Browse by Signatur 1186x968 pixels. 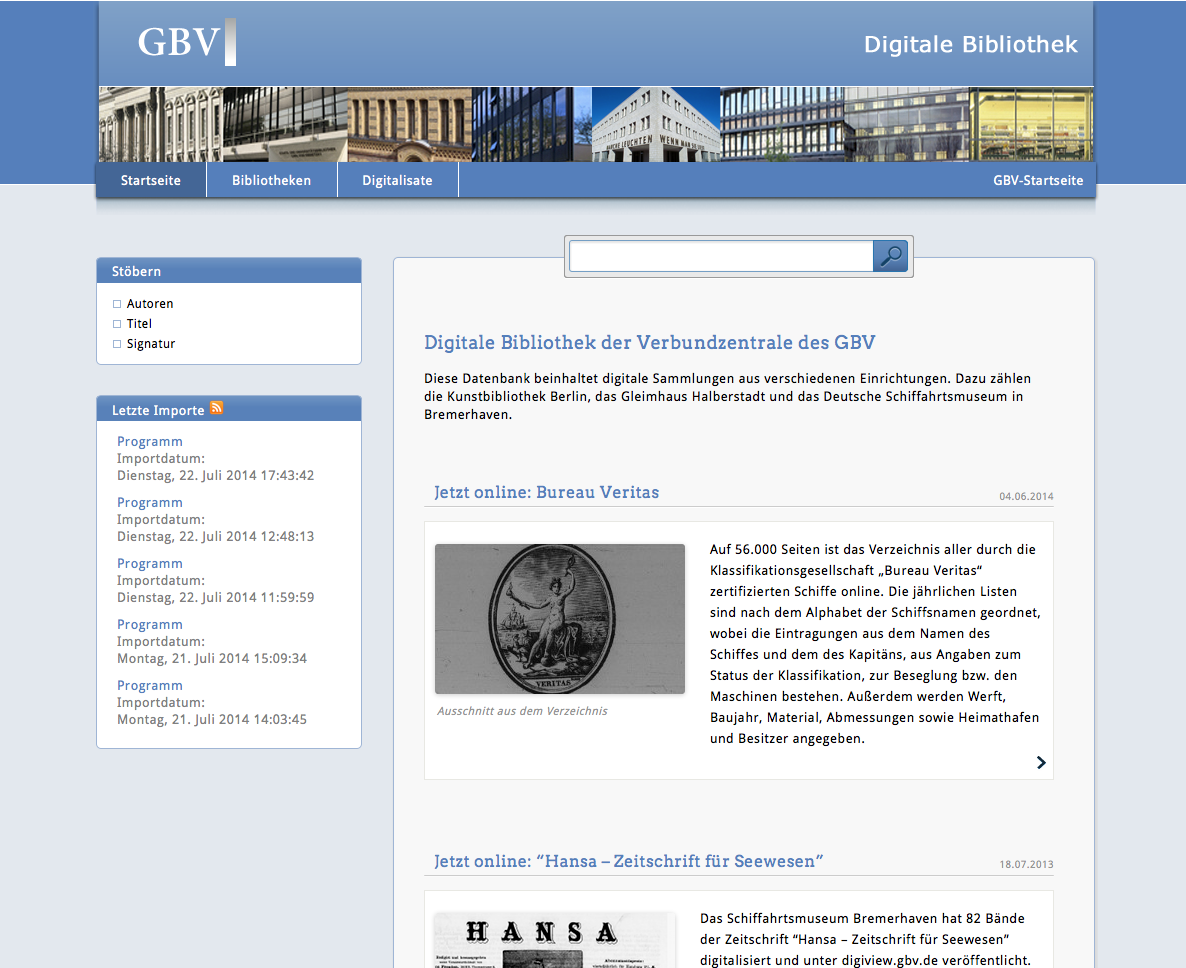coord(151,343)
